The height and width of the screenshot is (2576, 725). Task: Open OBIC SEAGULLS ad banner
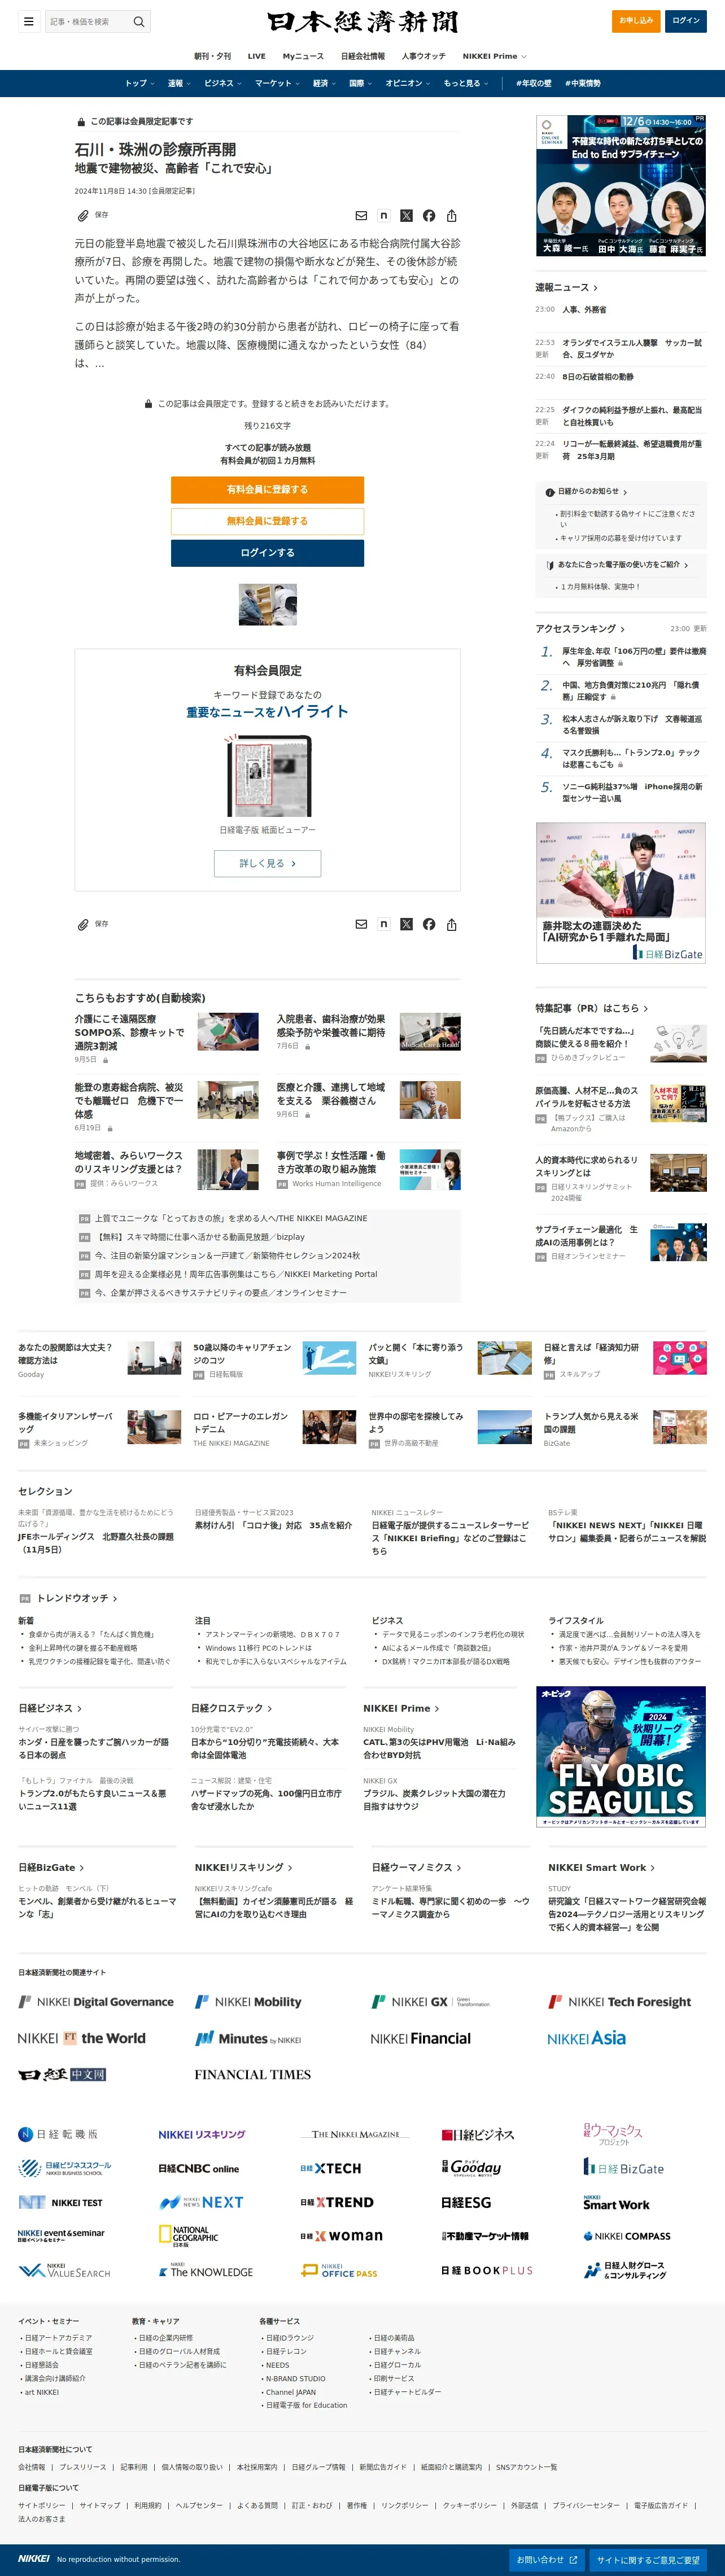(621, 1757)
